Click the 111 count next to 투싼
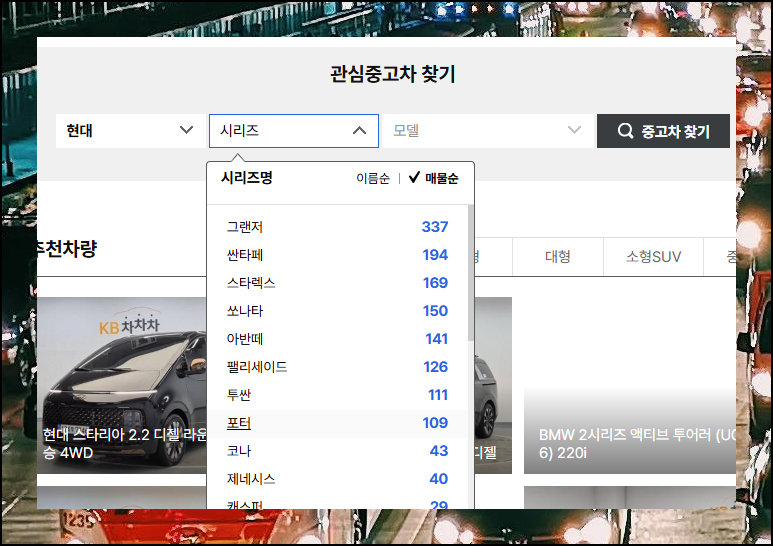This screenshot has width=773, height=546. pos(438,395)
